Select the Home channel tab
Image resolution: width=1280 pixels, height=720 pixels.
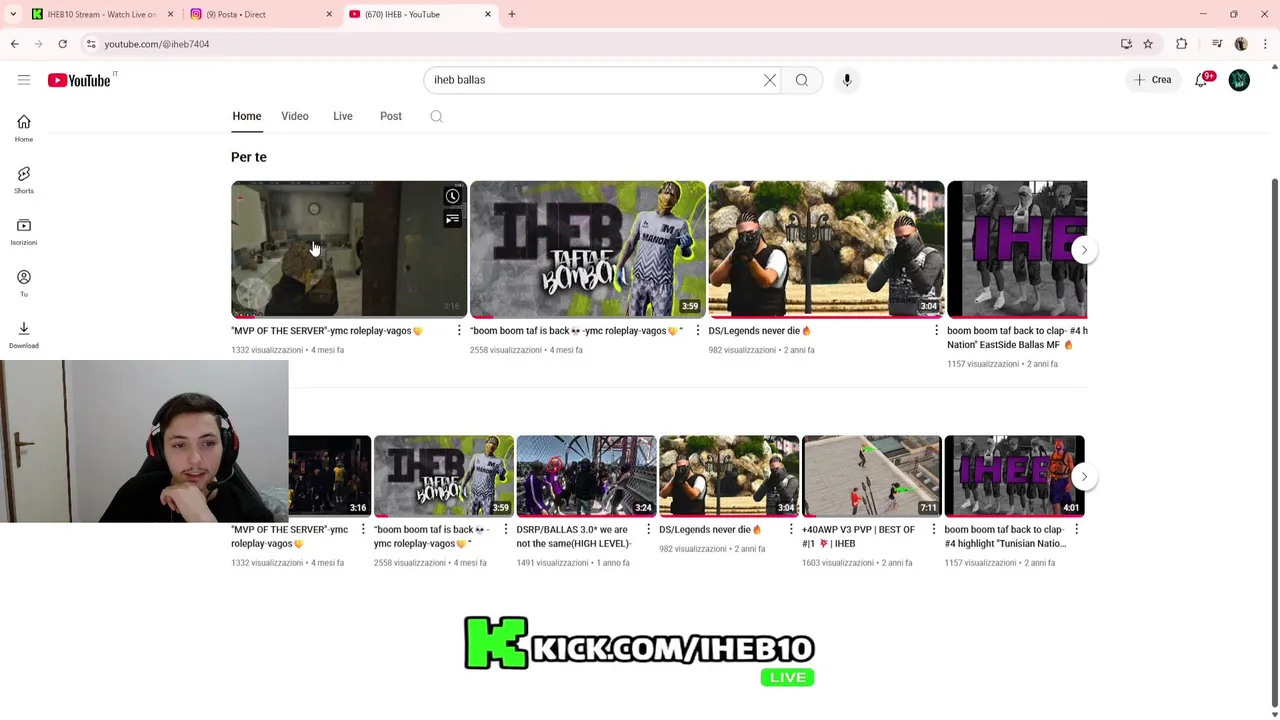click(247, 116)
